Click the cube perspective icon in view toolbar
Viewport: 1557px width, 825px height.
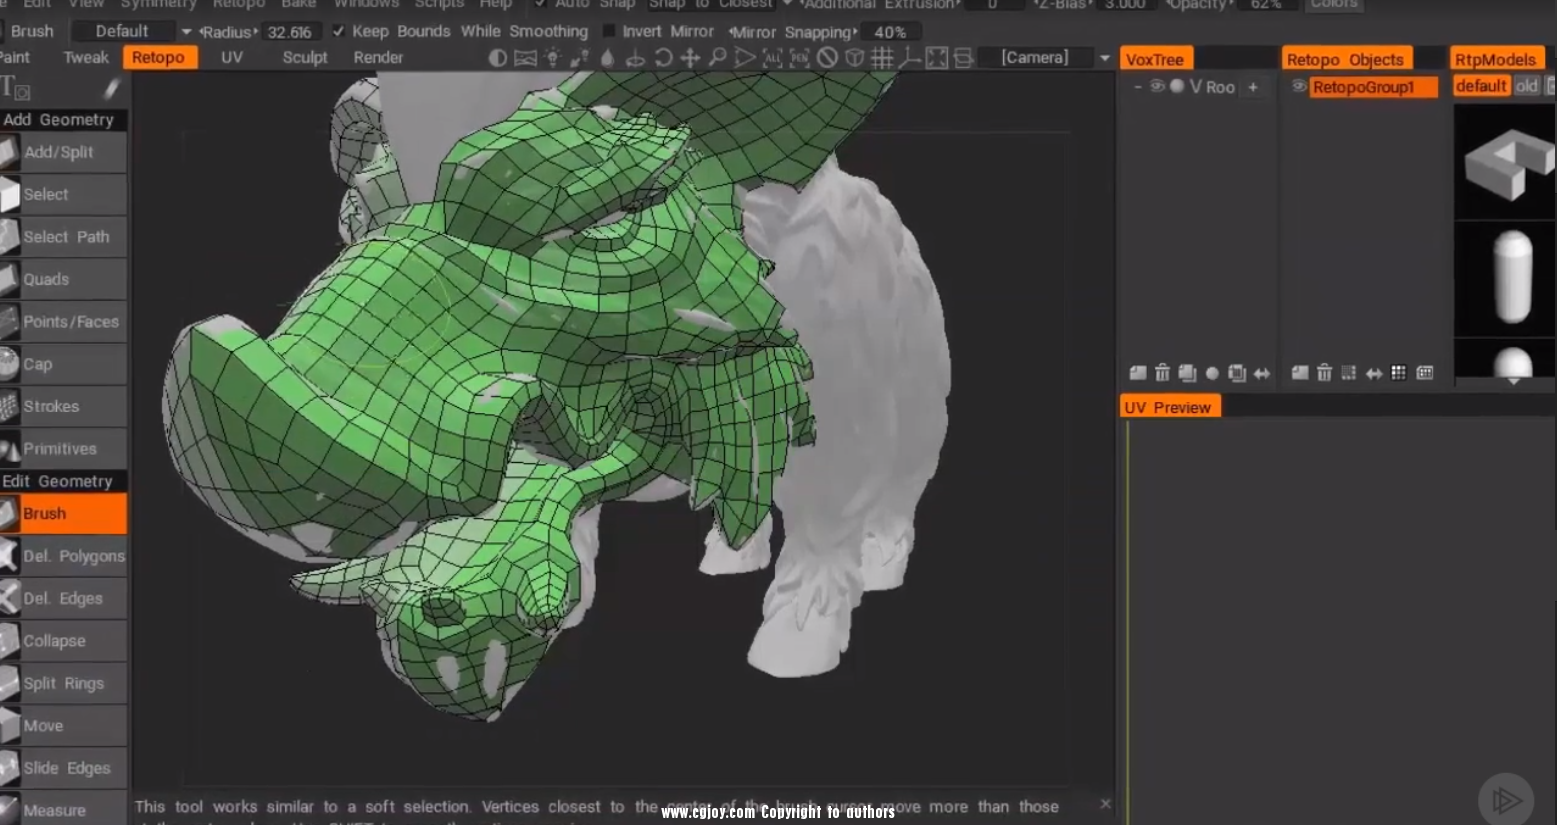pos(854,58)
